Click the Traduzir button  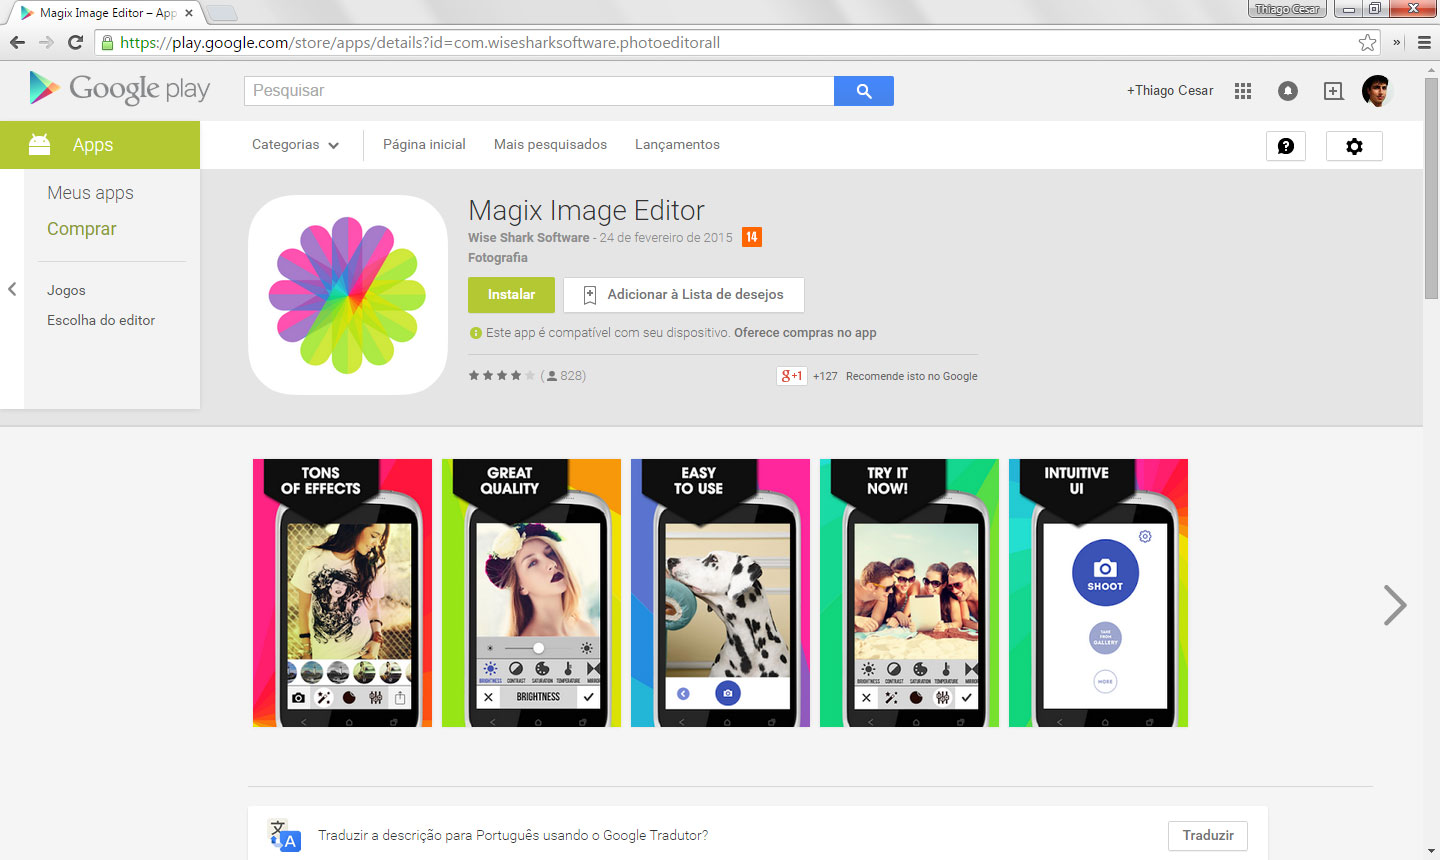(x=1208, y=835)
